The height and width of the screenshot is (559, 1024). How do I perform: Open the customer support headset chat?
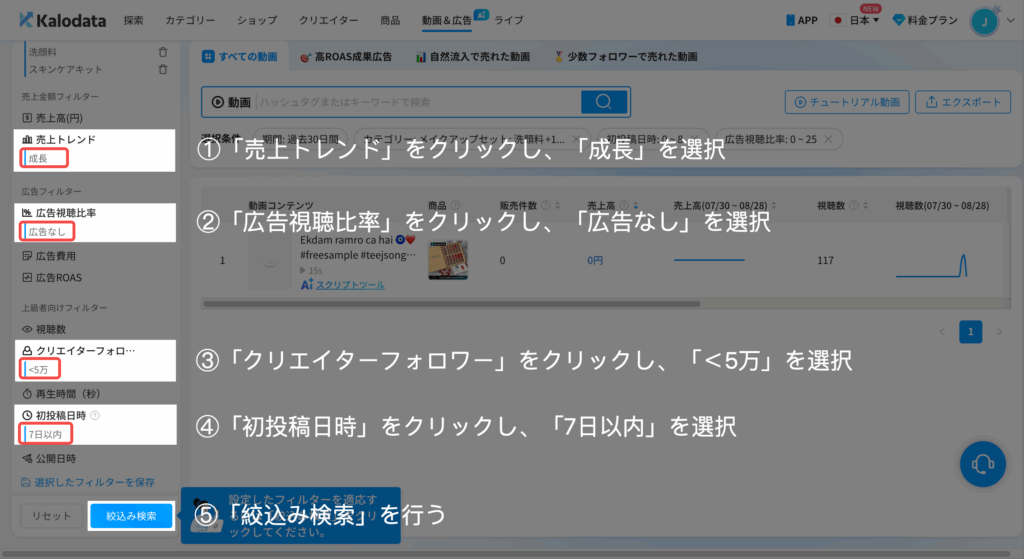coord(983,464)
